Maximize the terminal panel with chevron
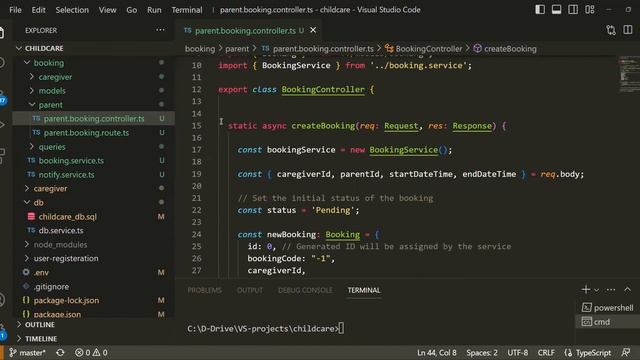The image size is (640, 360). (x=628, y=290)
